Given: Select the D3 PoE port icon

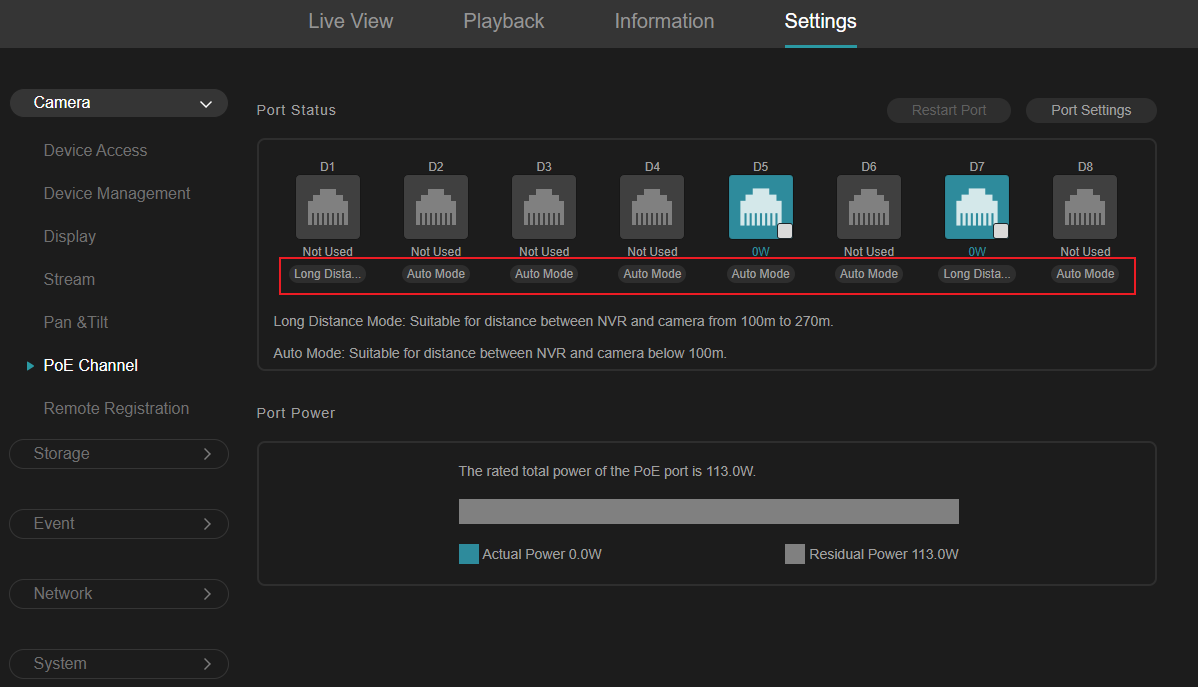Looking at the screenshot, I should 544,207.
